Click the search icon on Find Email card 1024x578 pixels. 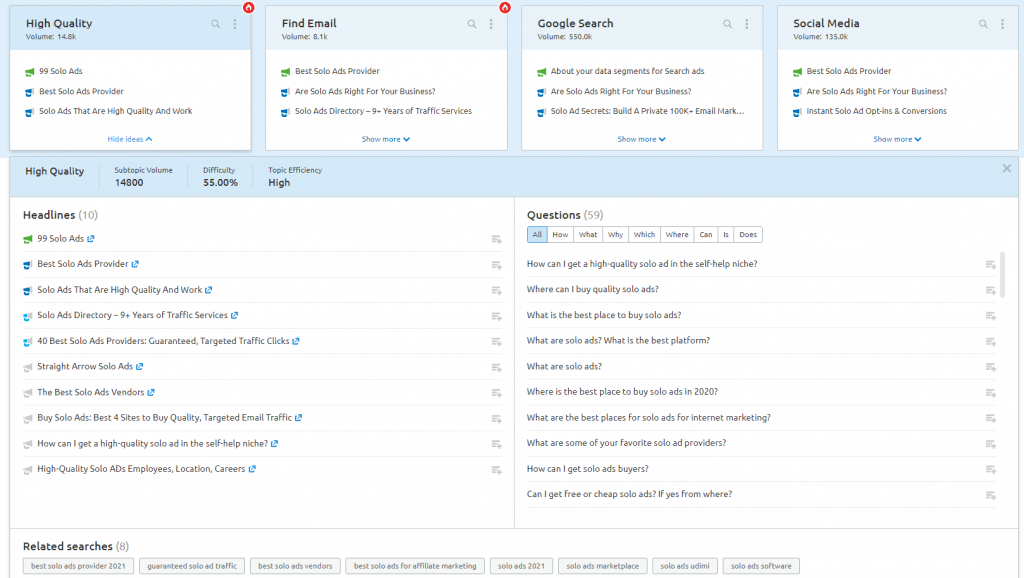coord(472,24)
